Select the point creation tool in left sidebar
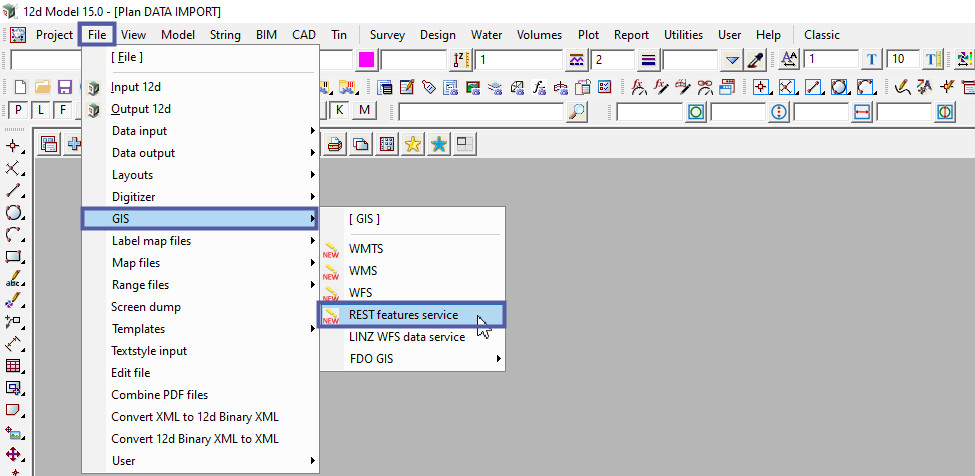The height and width of the screenshot is (476, 975). click(13, 146)
